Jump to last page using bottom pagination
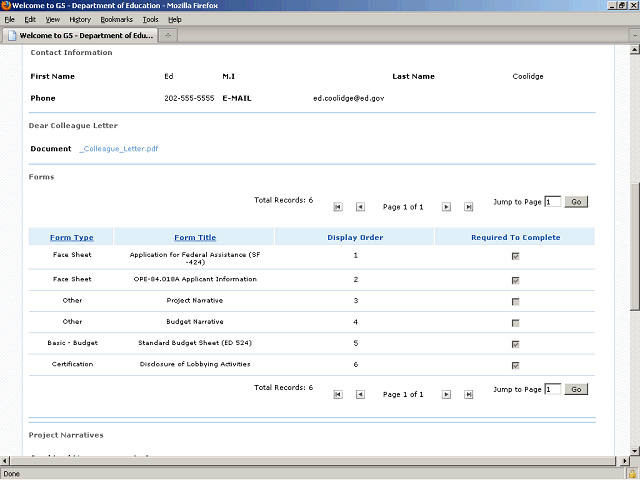 coord(468,394)
